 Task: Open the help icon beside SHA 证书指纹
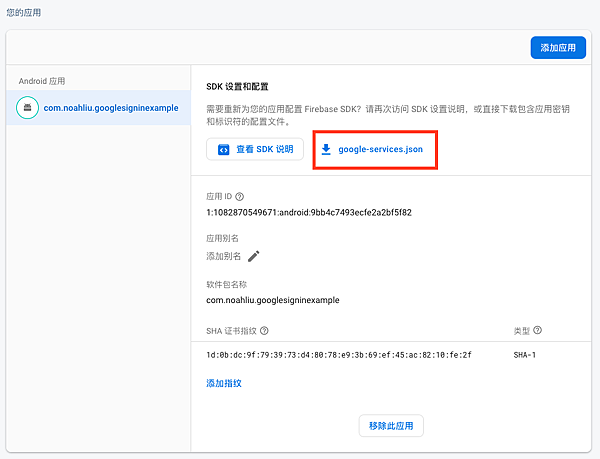click(x=264, y=331)
